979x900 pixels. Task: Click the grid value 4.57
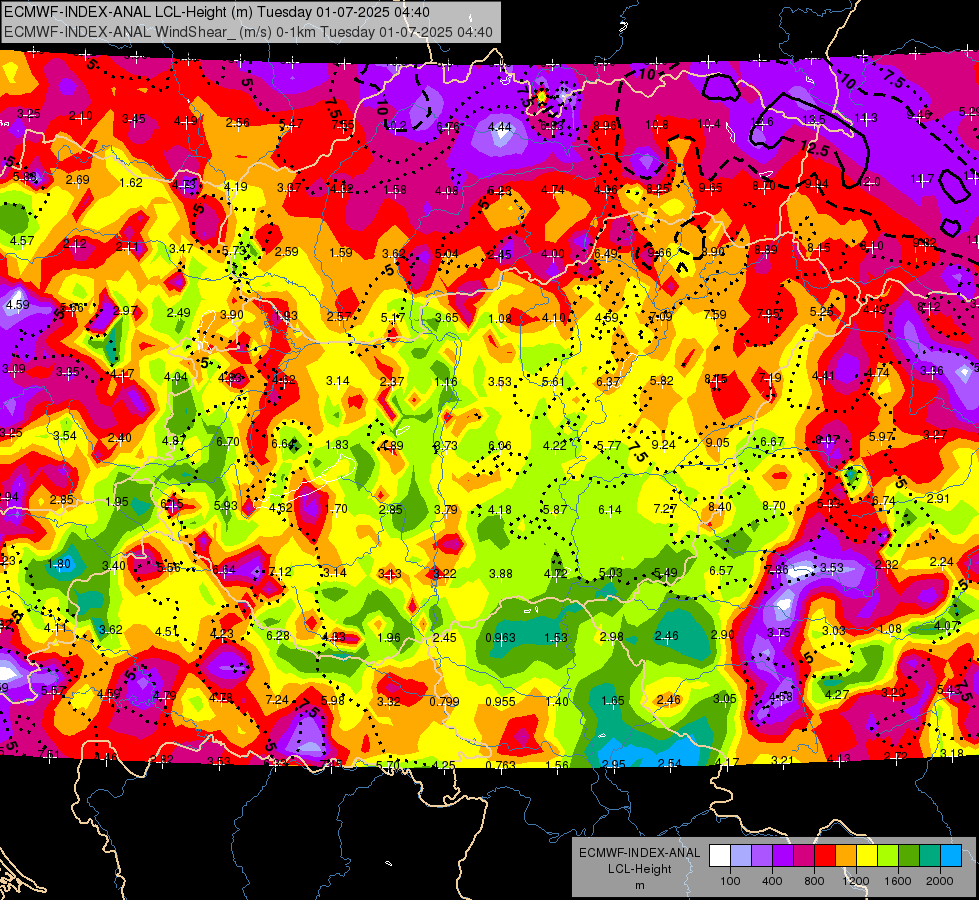tap(22, 240)
